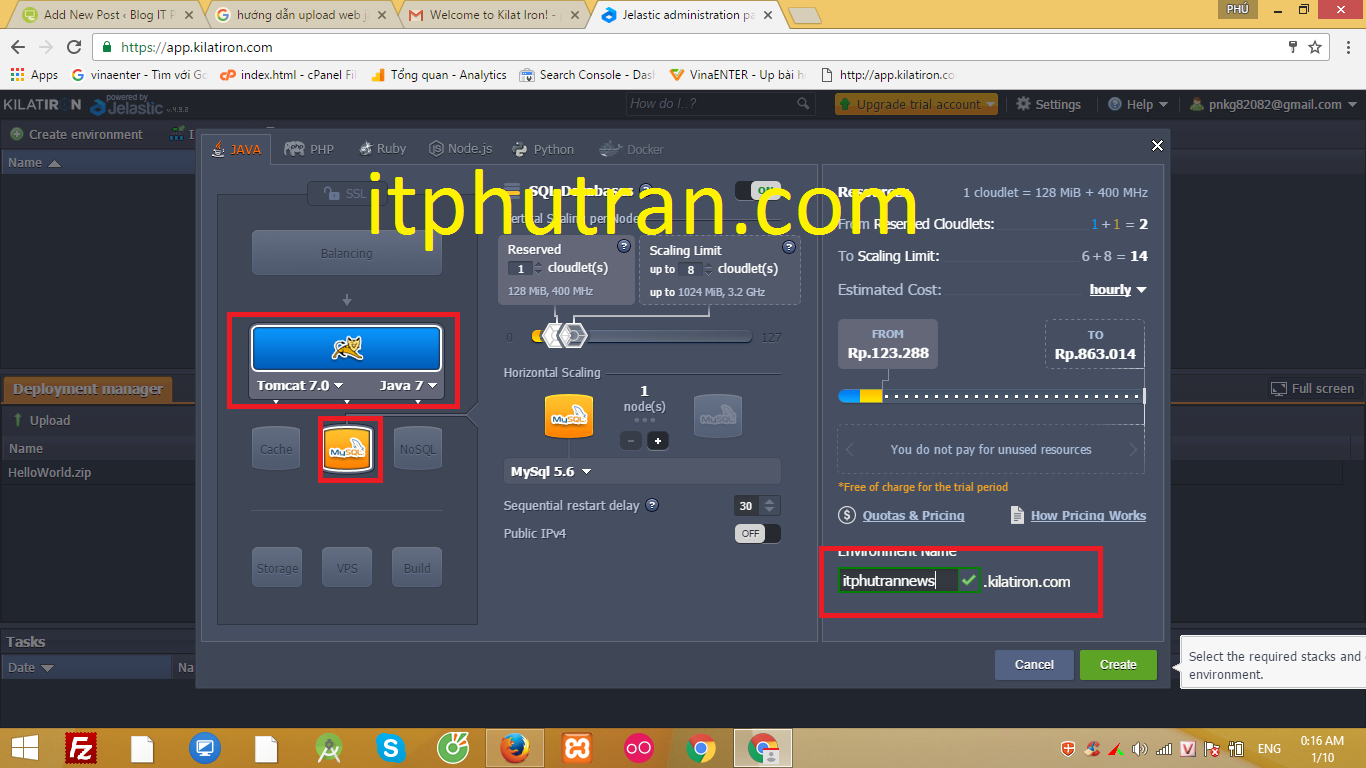Image resolution: width=1366 pixels, height=768 pixels.
Task: Click the How do I search field
Action: pyautogui.click(x=711, y=104)
